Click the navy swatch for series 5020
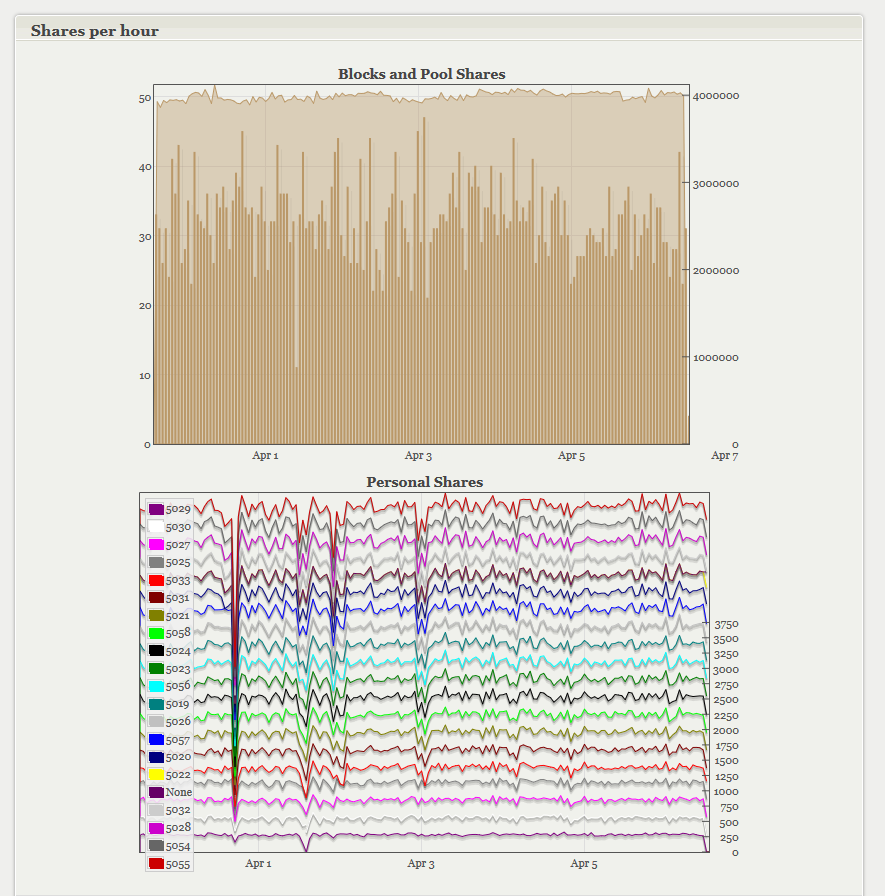The width and height of the screenshot is (885, 896). 156,757
